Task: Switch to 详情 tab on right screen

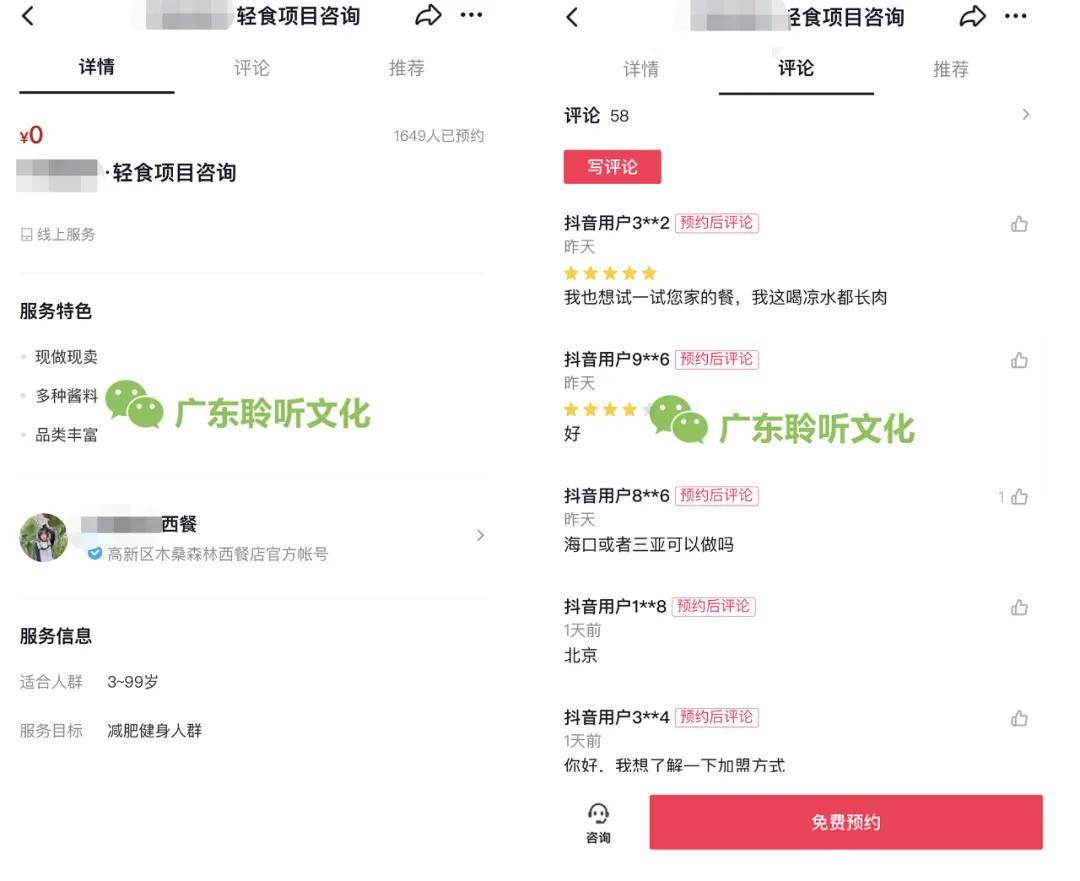Action: pos(641,69)
